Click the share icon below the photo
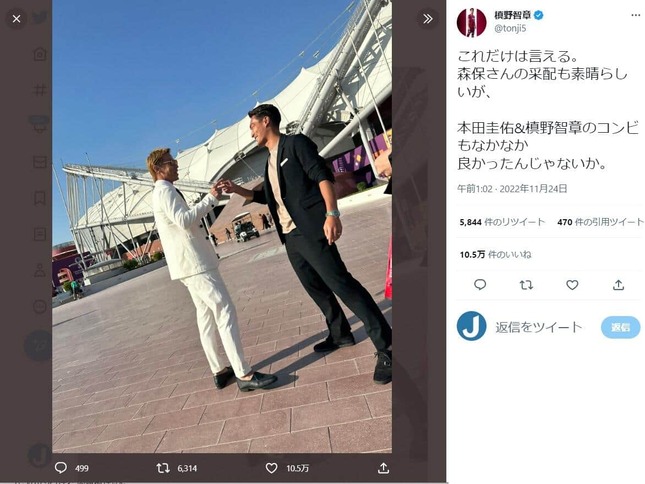The height and width of the screenshot is (484, 645). 383,468
